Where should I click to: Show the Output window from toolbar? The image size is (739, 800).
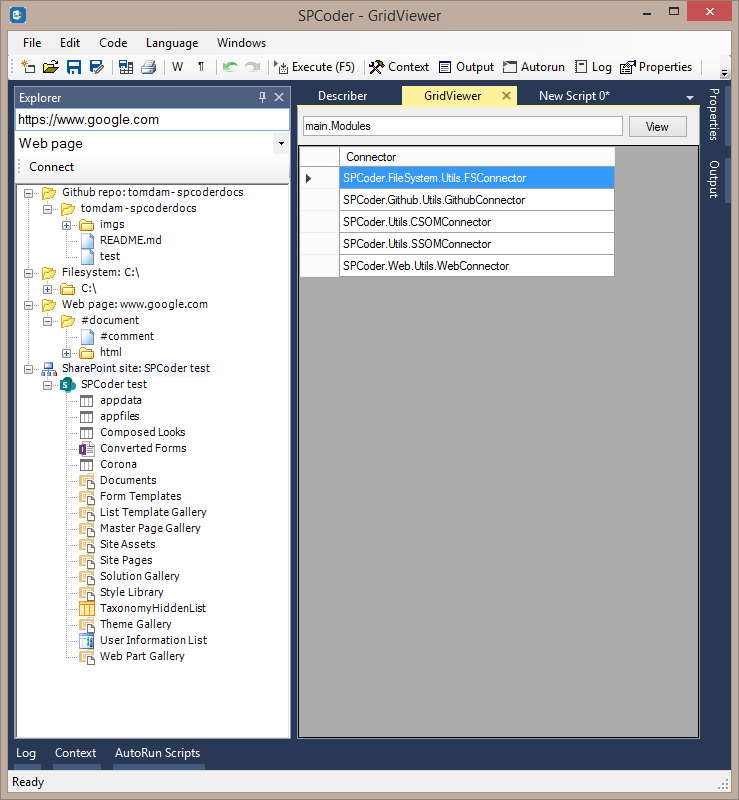tap(466, 67)
